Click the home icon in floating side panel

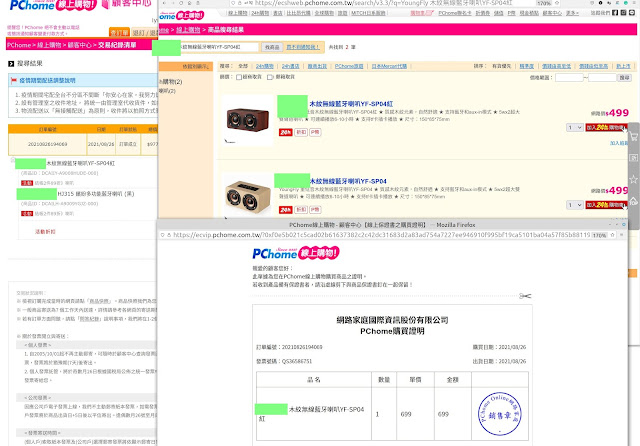tap(633, 201)
